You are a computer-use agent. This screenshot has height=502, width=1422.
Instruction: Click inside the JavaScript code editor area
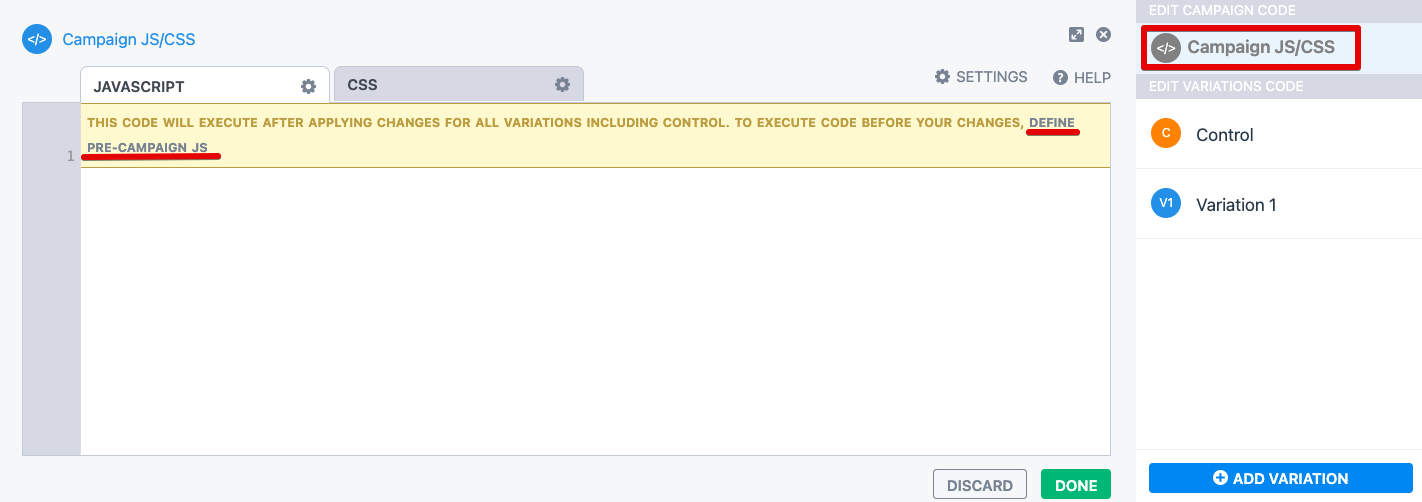tap(595, 310)
